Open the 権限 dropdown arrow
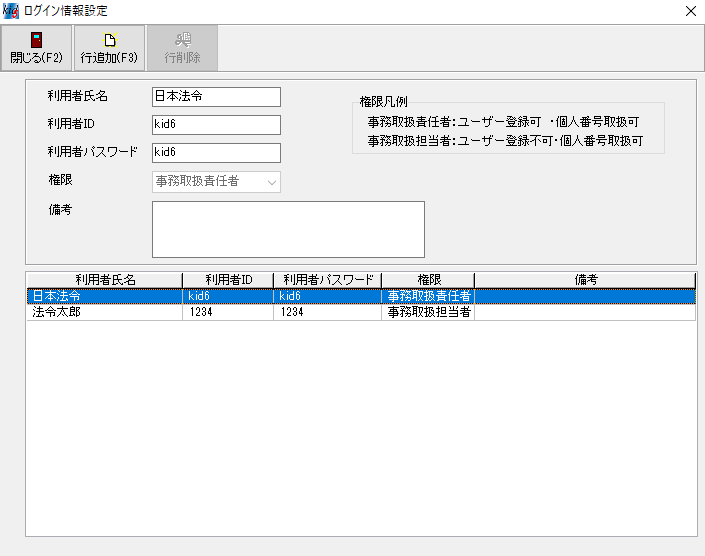 271,182
